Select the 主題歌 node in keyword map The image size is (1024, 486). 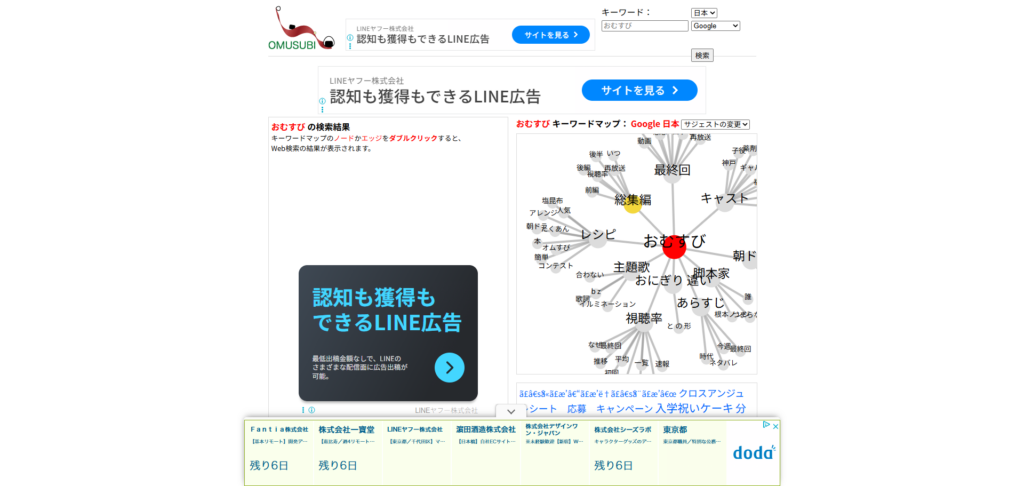tap(632, 267)
